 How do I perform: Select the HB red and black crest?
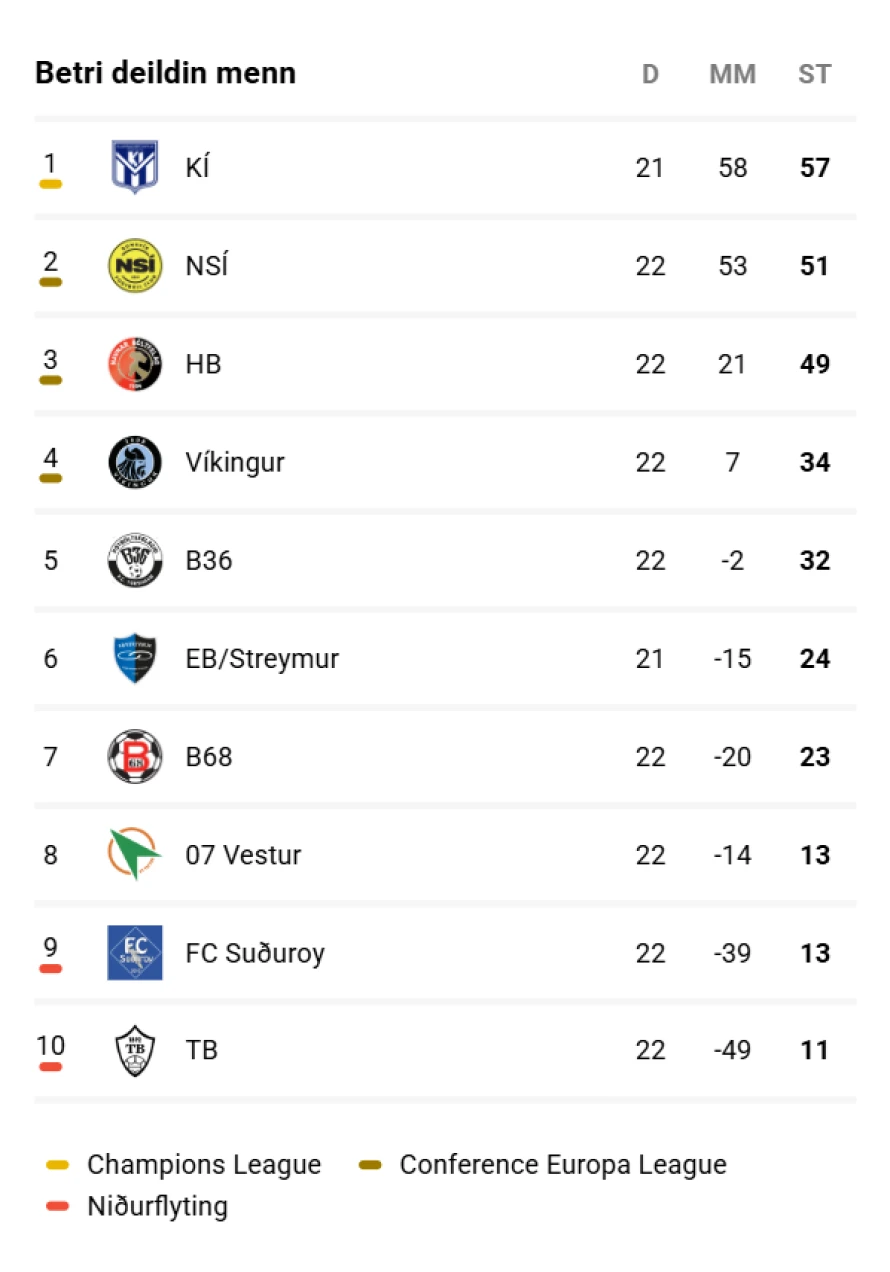point(135,364)
